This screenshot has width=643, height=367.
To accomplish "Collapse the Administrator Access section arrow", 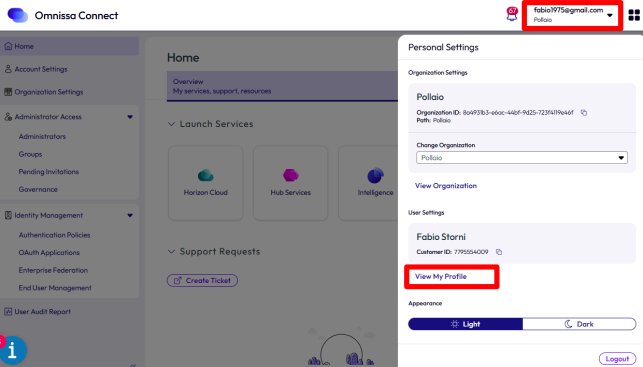I will [130, 117].
